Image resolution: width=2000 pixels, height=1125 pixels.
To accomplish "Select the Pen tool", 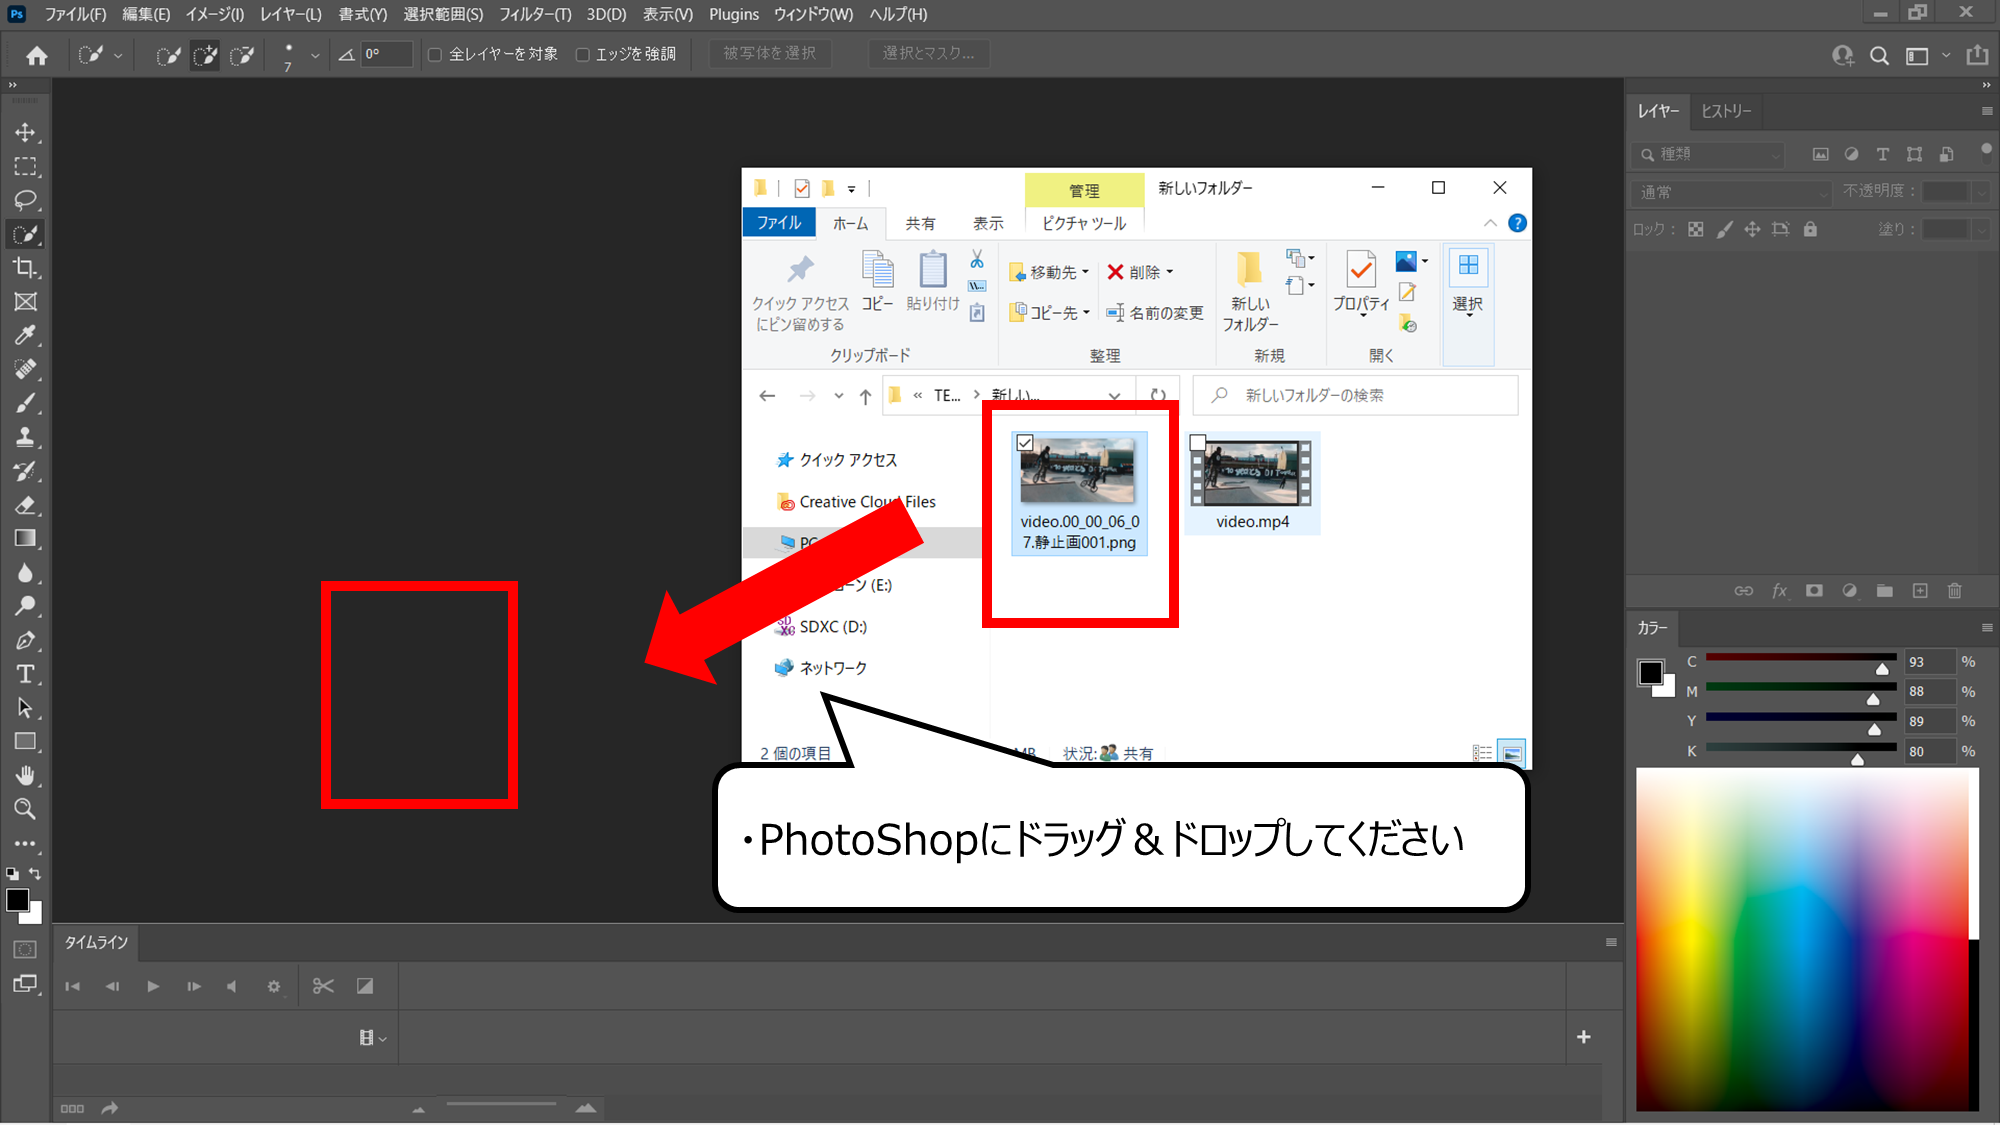I will [26, 640].
